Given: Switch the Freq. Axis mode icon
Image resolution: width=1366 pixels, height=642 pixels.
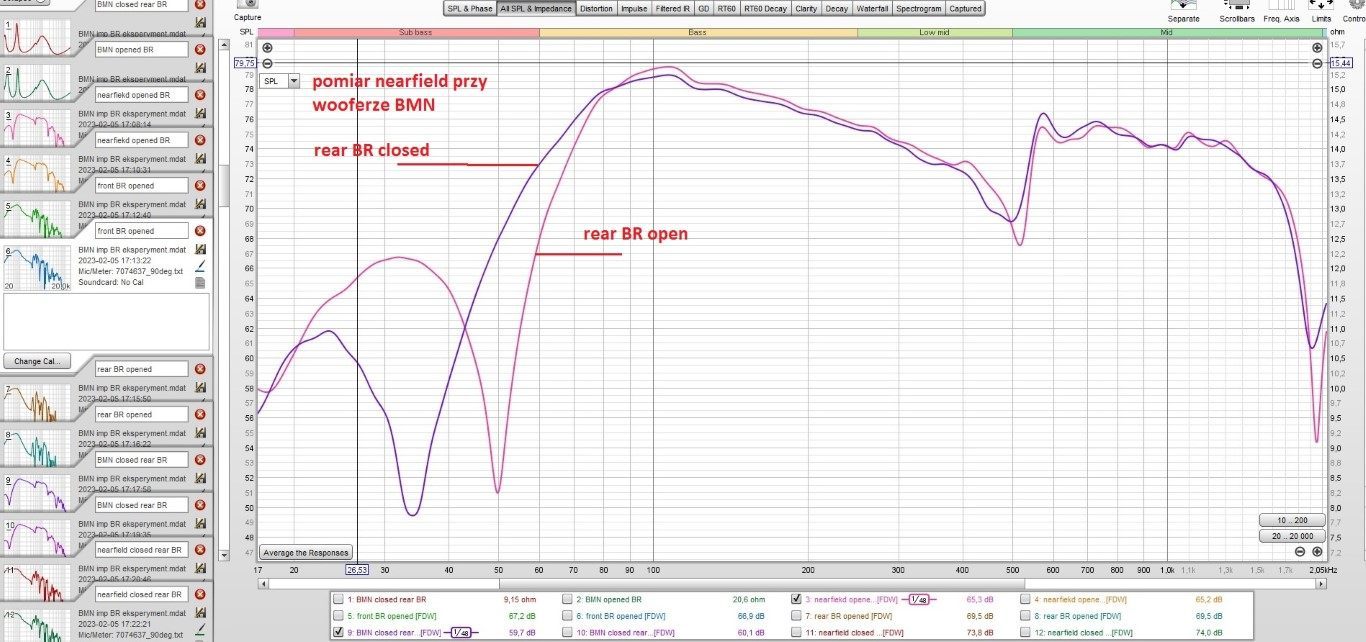Looking at the screenshot, I should point(1281,11).
